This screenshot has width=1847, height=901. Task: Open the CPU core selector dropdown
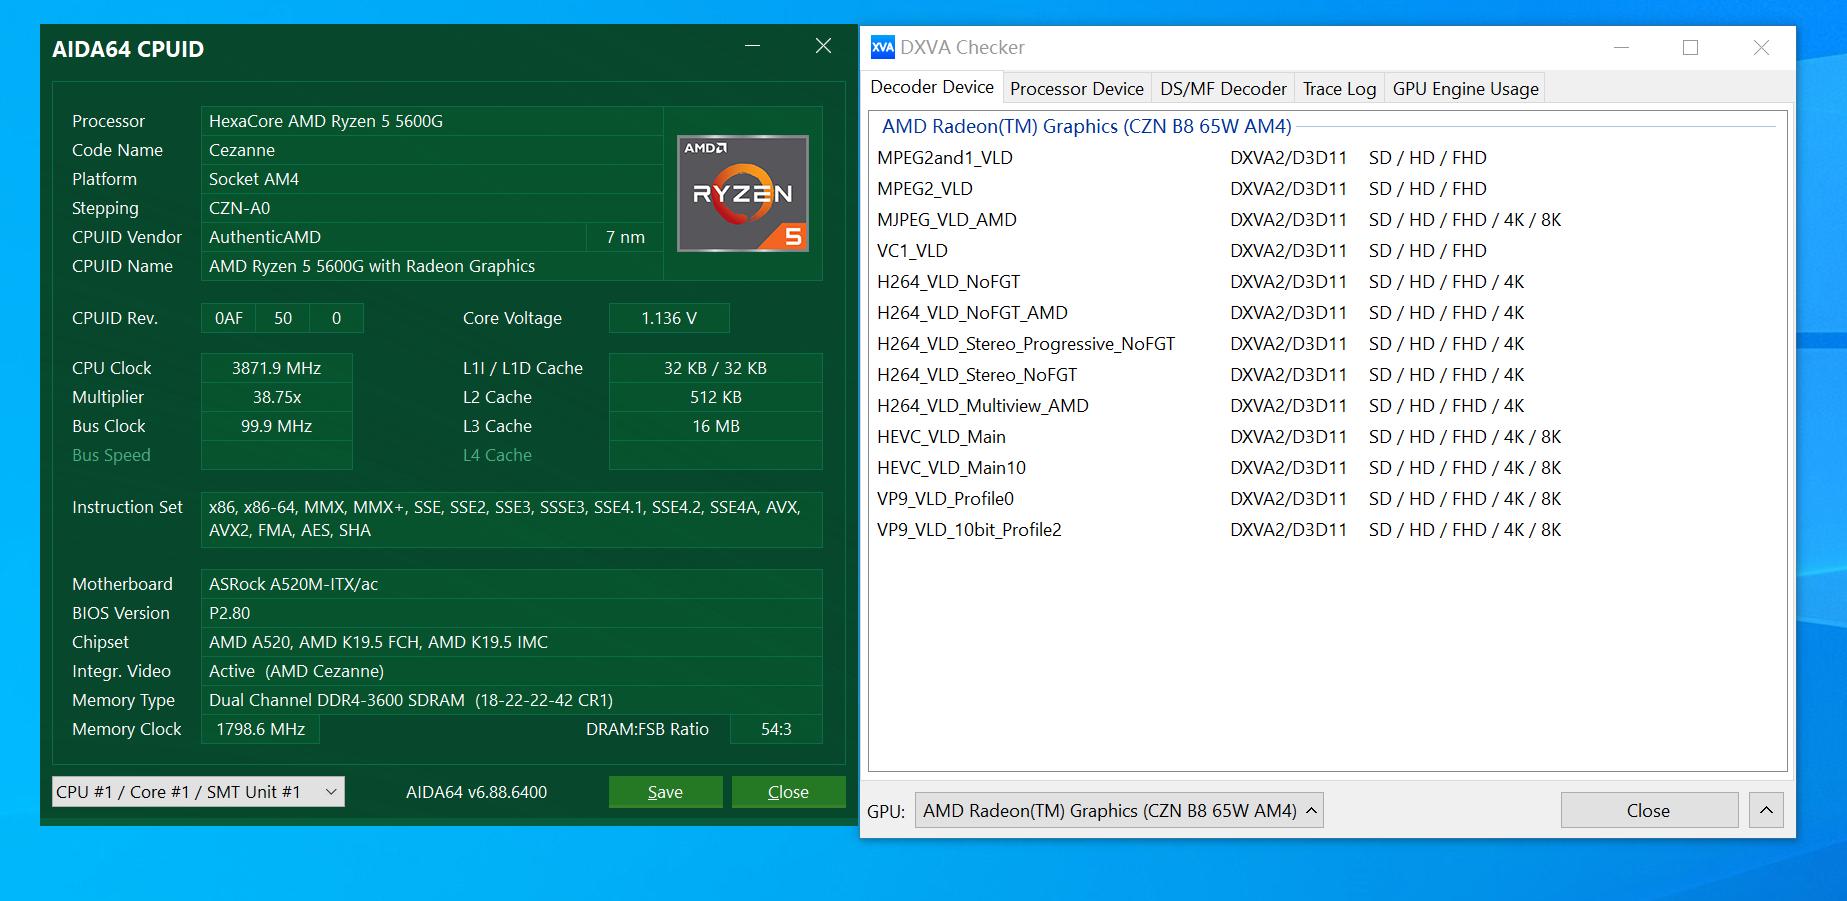click(x=198, y=792)
